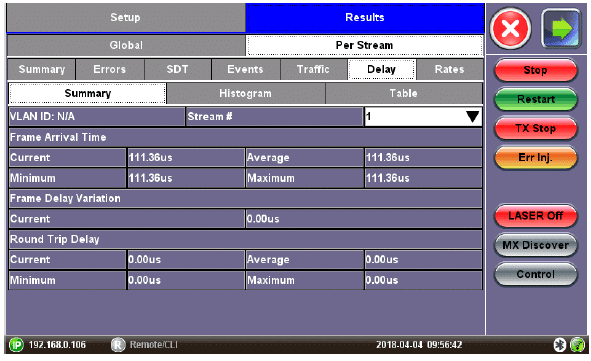591x361 pixels.
Task: Click the IP address 192.168.0.106
Action: [57, 345]
